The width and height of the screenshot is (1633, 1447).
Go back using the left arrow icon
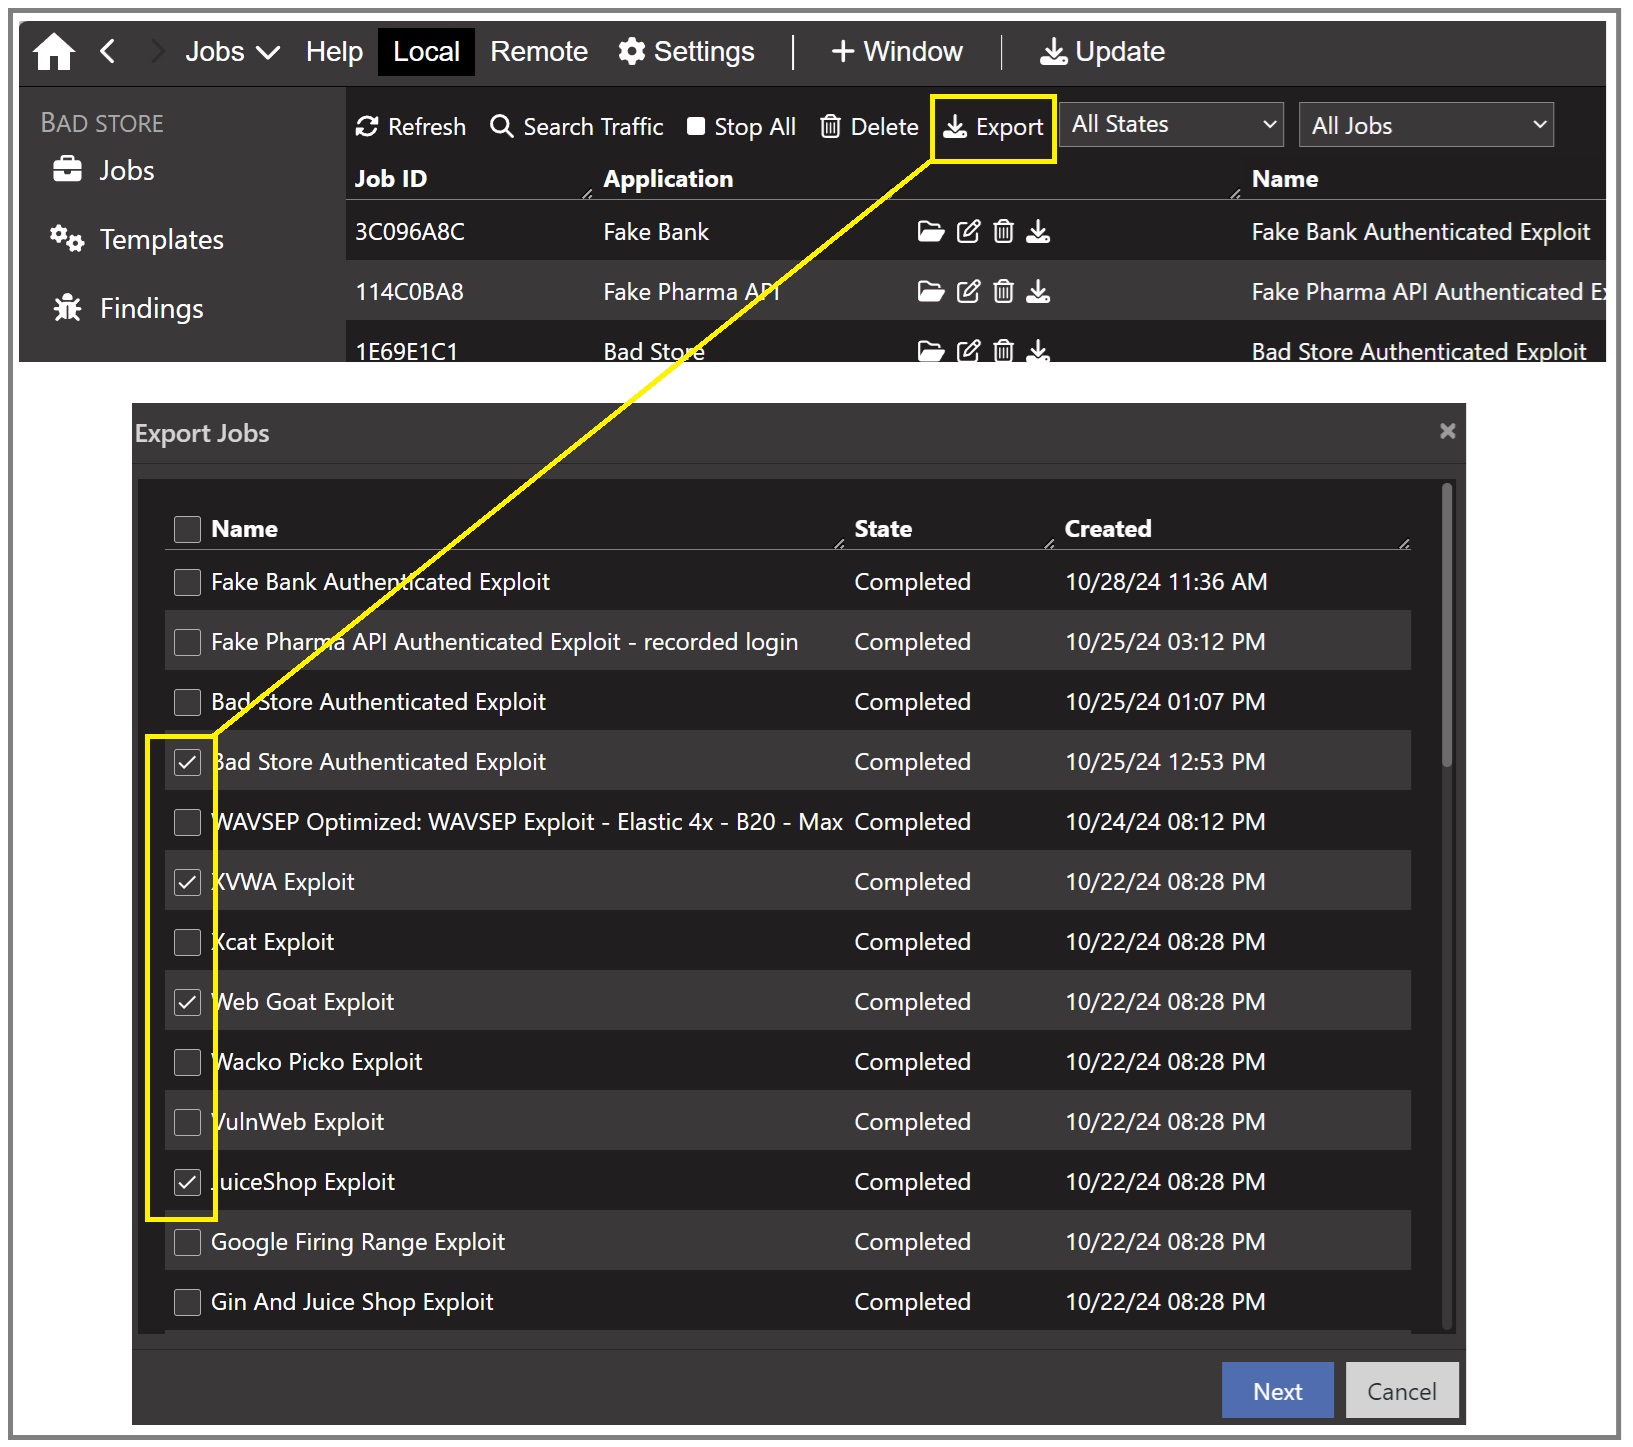[108, 51]
